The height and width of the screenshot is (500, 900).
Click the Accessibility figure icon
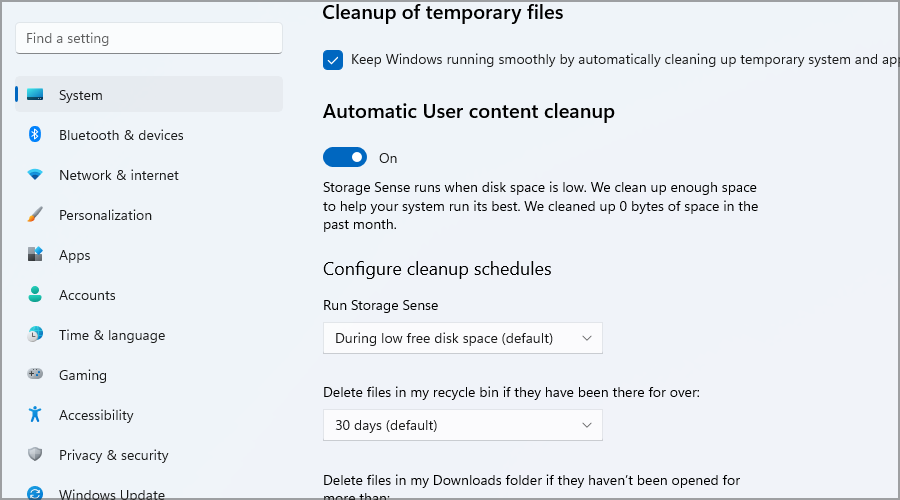click(x=36, y=415)
